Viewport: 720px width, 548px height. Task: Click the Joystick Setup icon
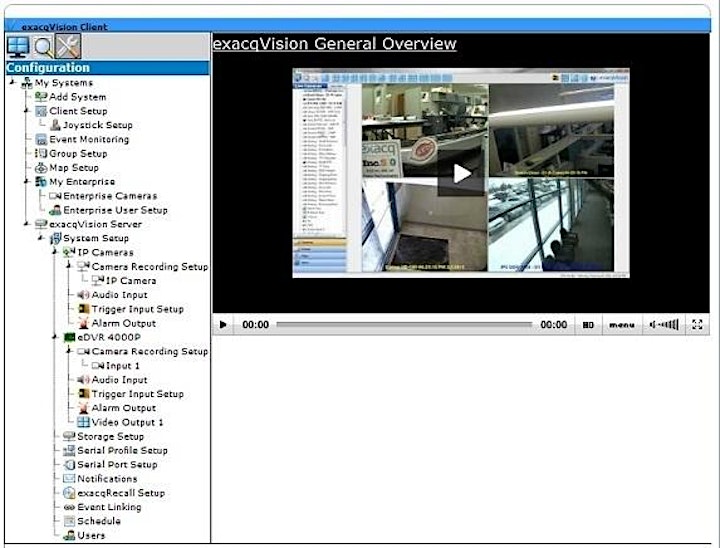click(x=55, y=125)
